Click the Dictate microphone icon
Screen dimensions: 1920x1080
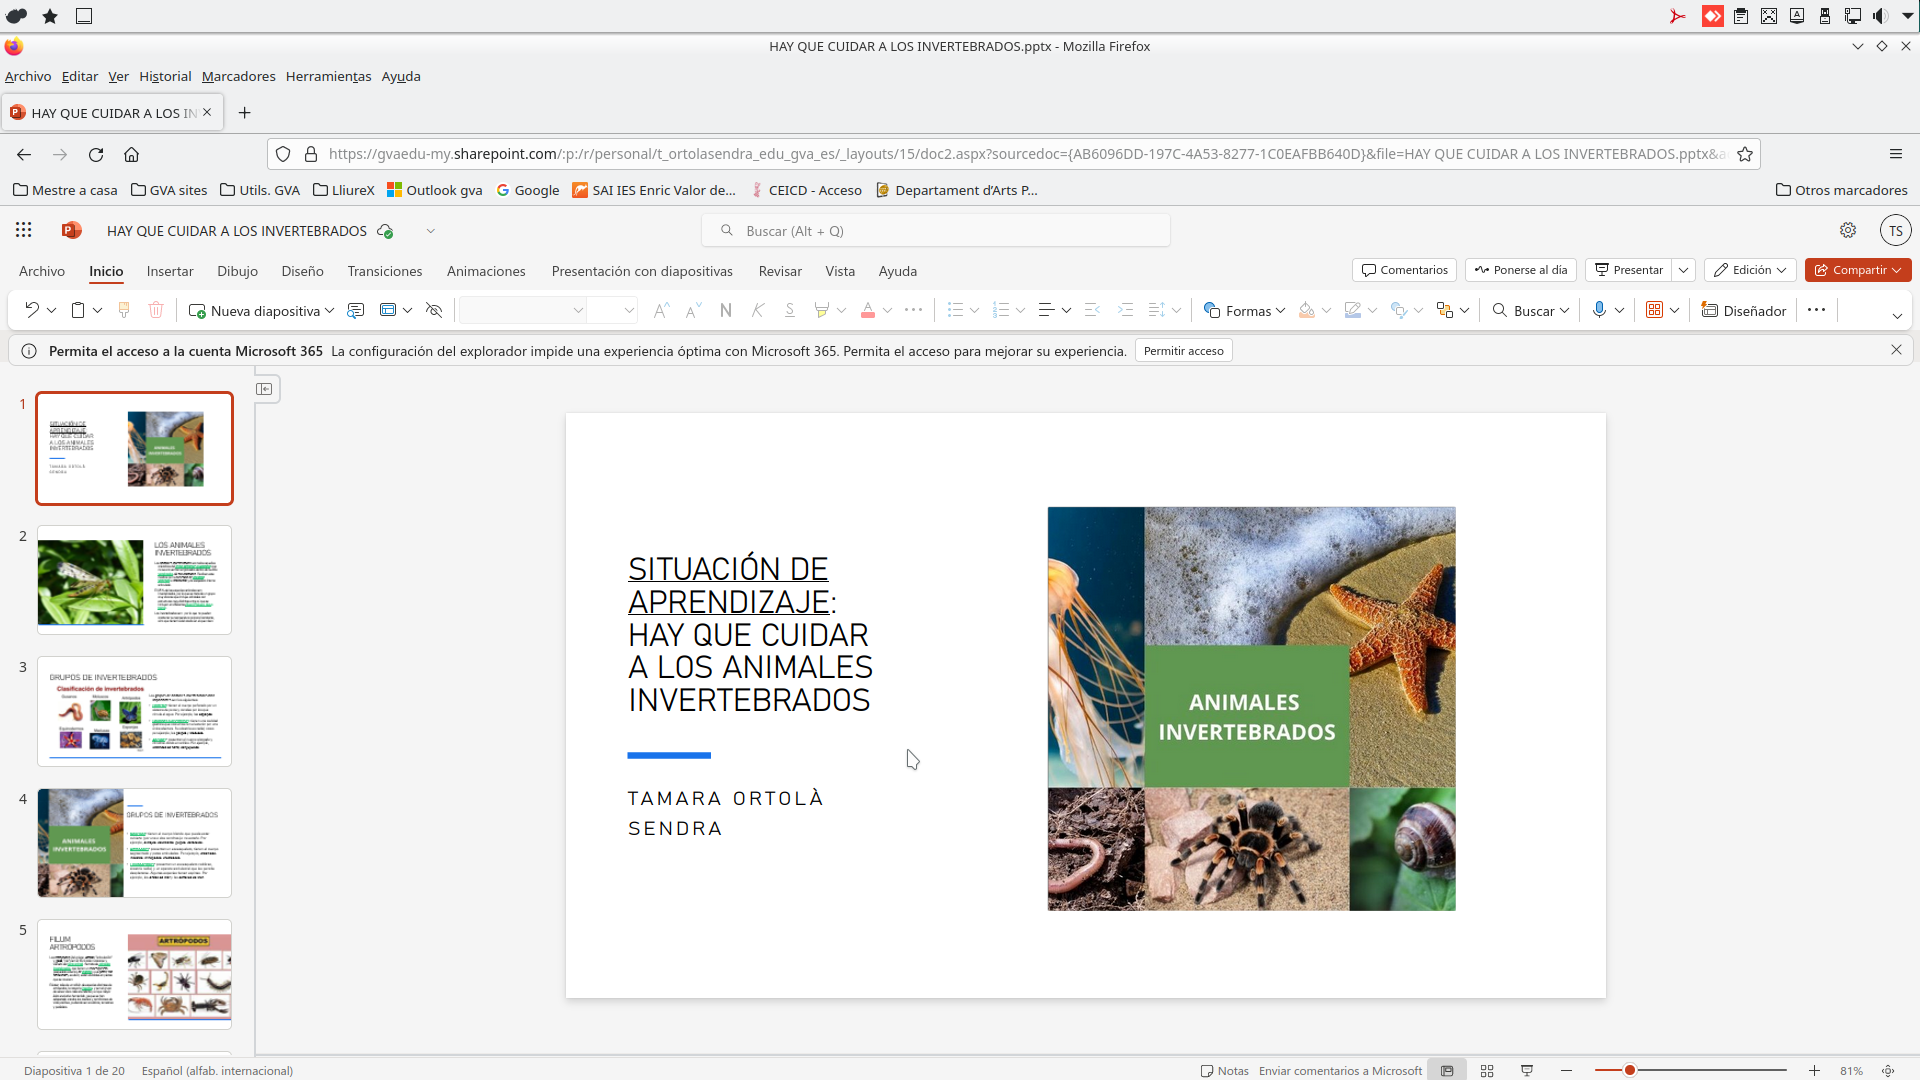1599,310
